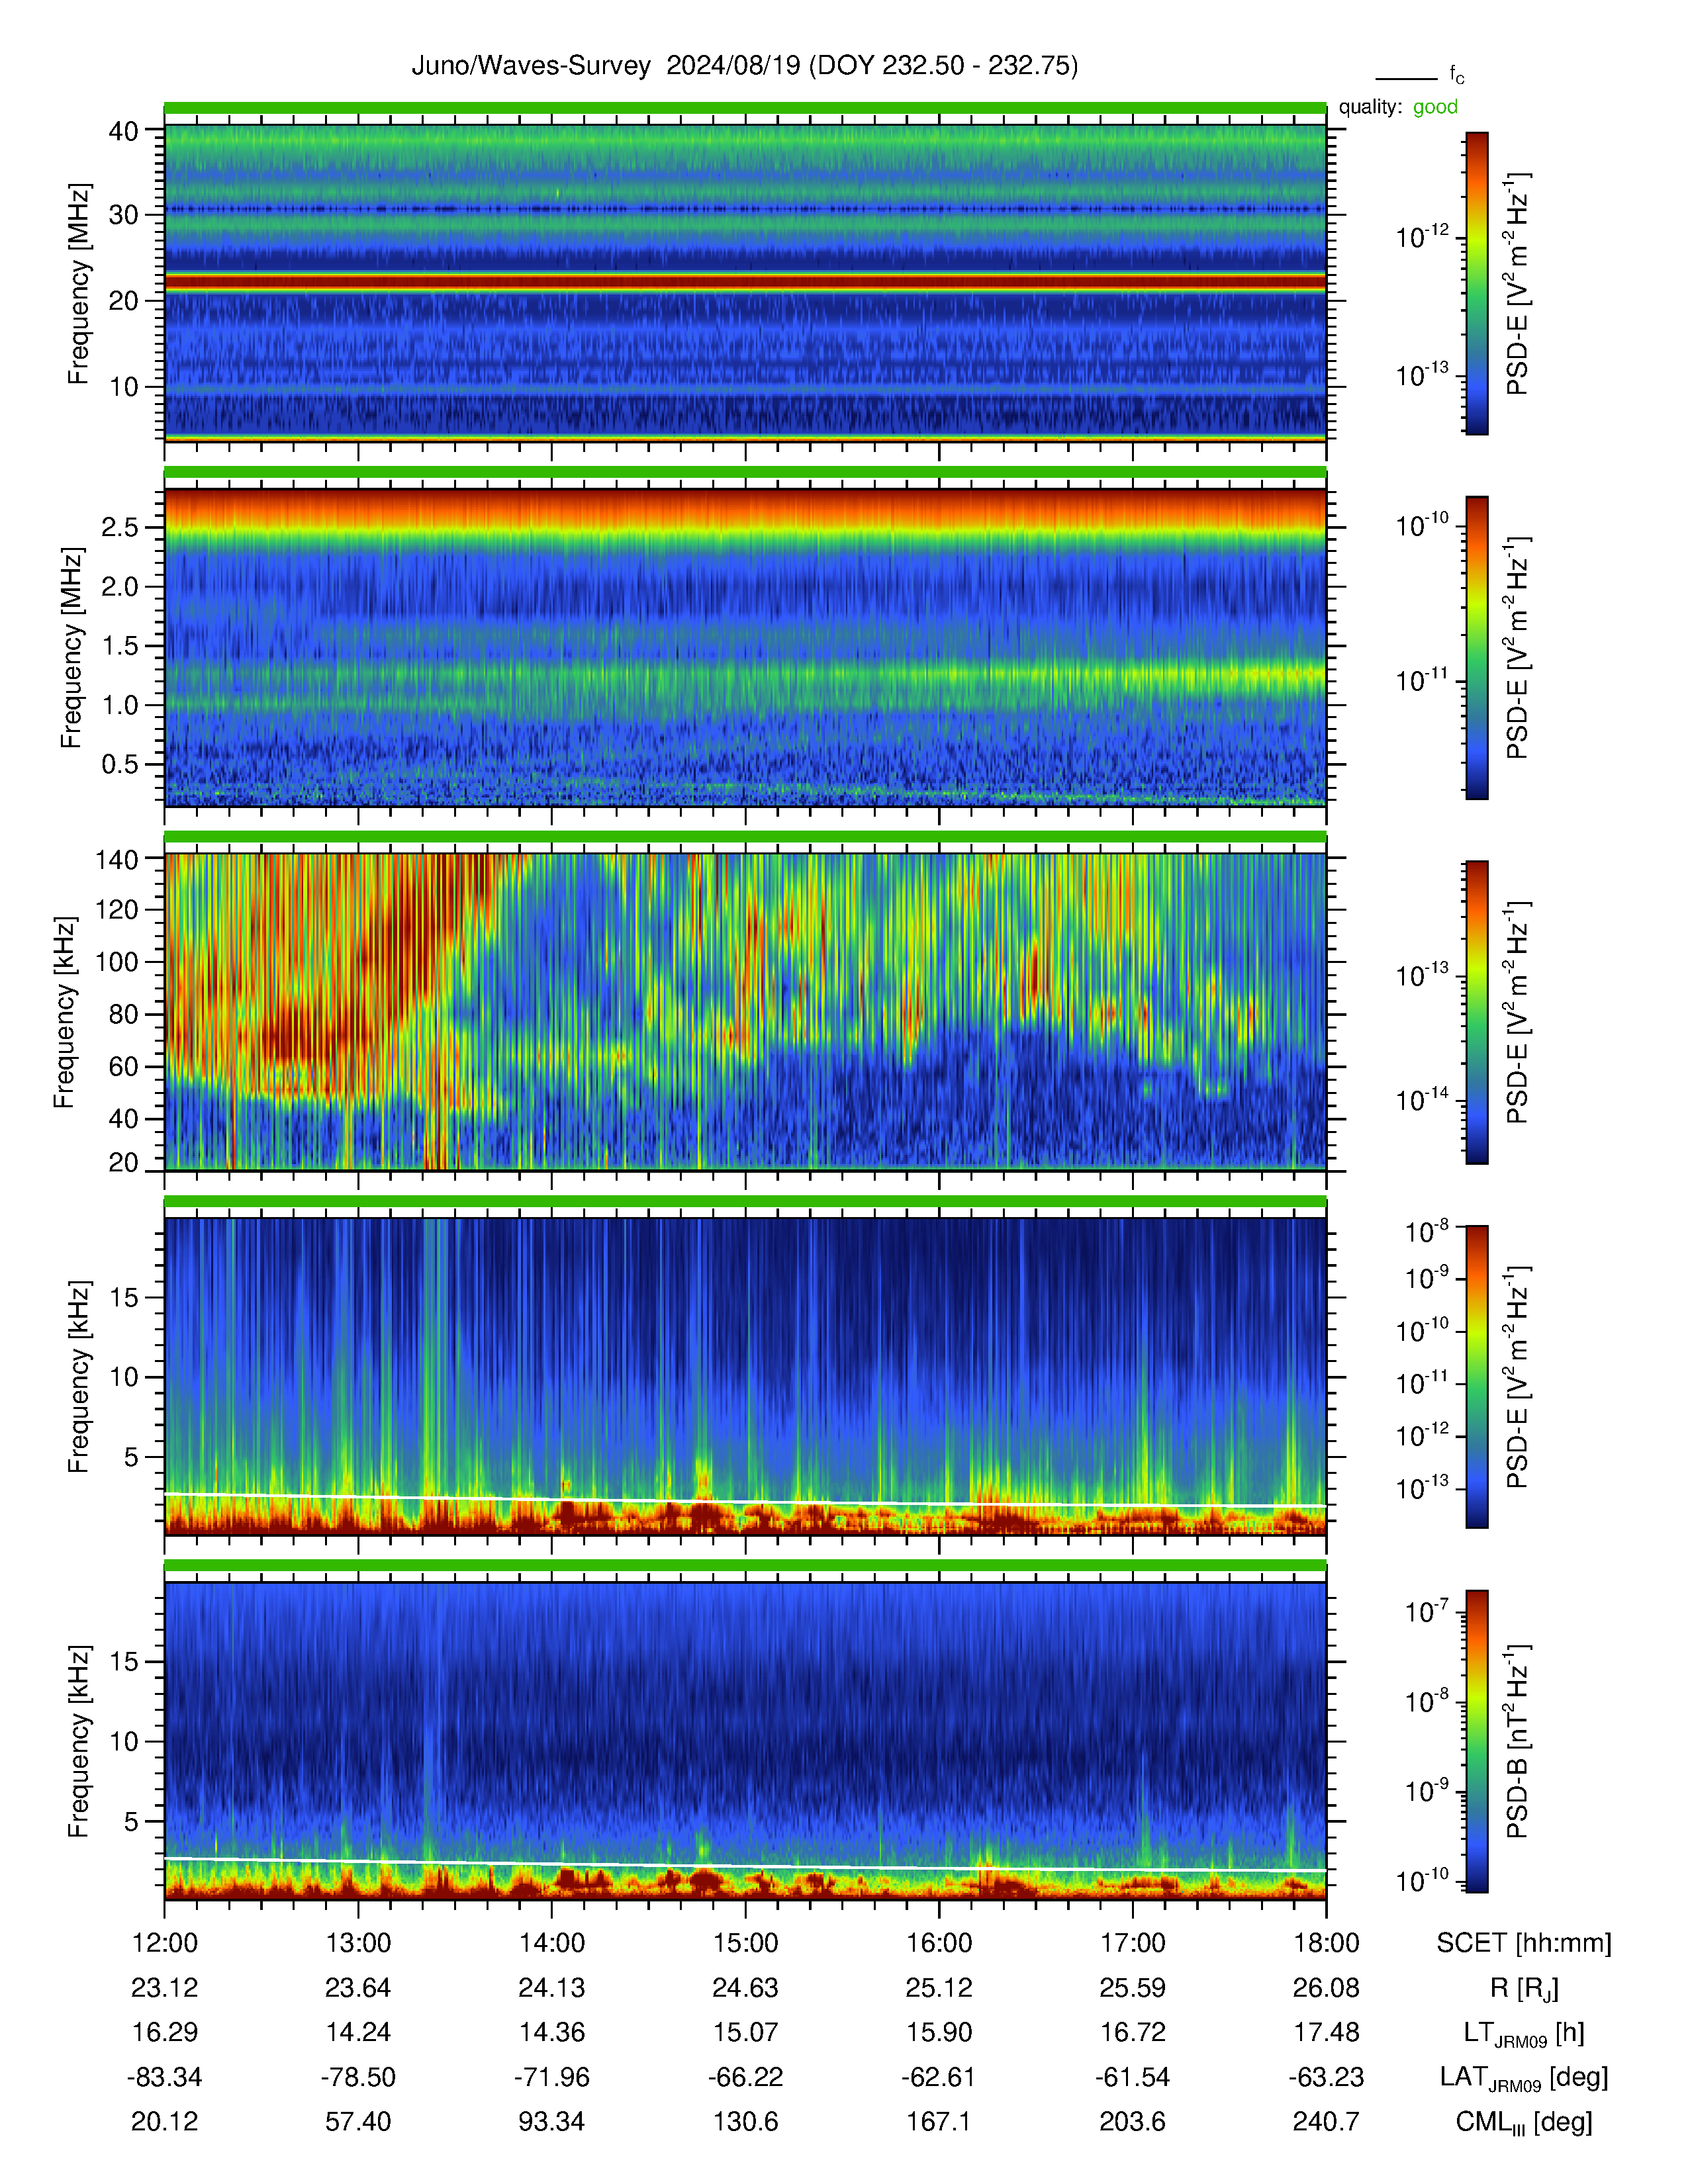1688x2184 pixels.
Task: Click the 14:00 SCET time label
Action: pyautogui.click(x=551, y=1943)
